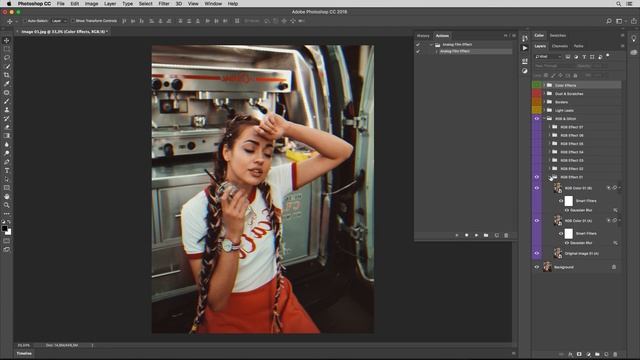Add a layer mask
Screen dimensions: 640x360
(x=579, y=354)
